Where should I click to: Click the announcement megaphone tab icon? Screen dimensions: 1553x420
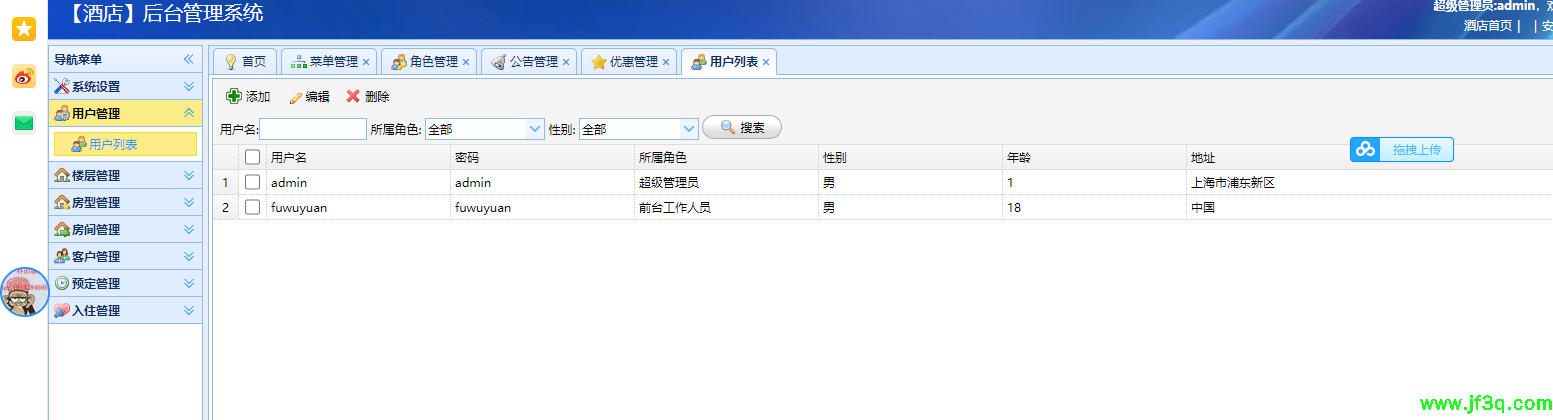[499, 62]
